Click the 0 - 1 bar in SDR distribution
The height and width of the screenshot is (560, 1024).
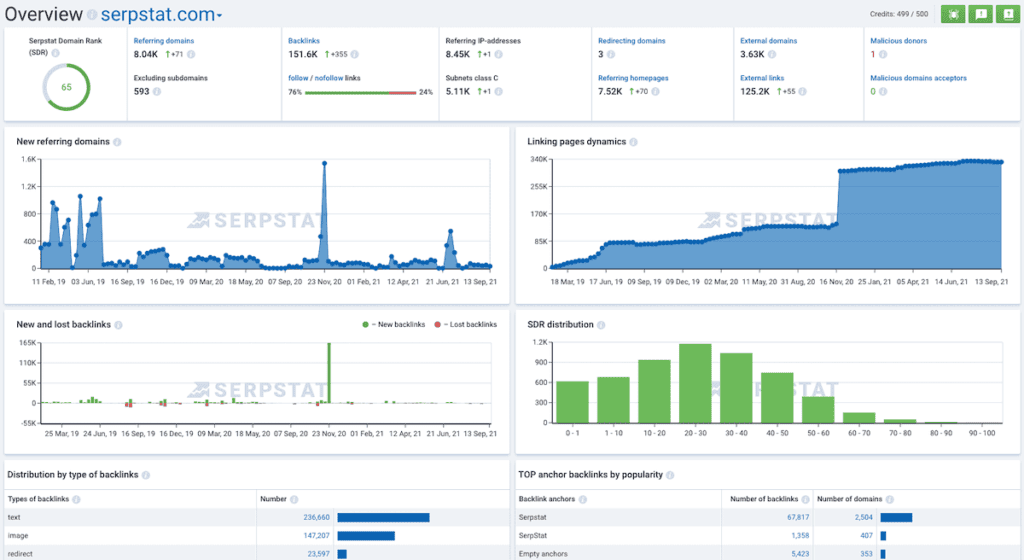coord(572,402)
